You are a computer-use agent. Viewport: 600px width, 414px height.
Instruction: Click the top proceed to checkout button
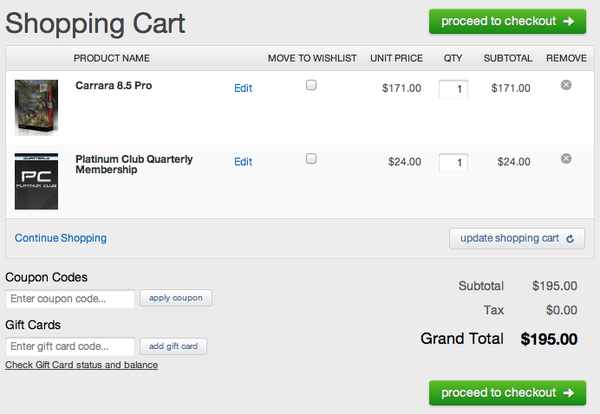(507, 21)
